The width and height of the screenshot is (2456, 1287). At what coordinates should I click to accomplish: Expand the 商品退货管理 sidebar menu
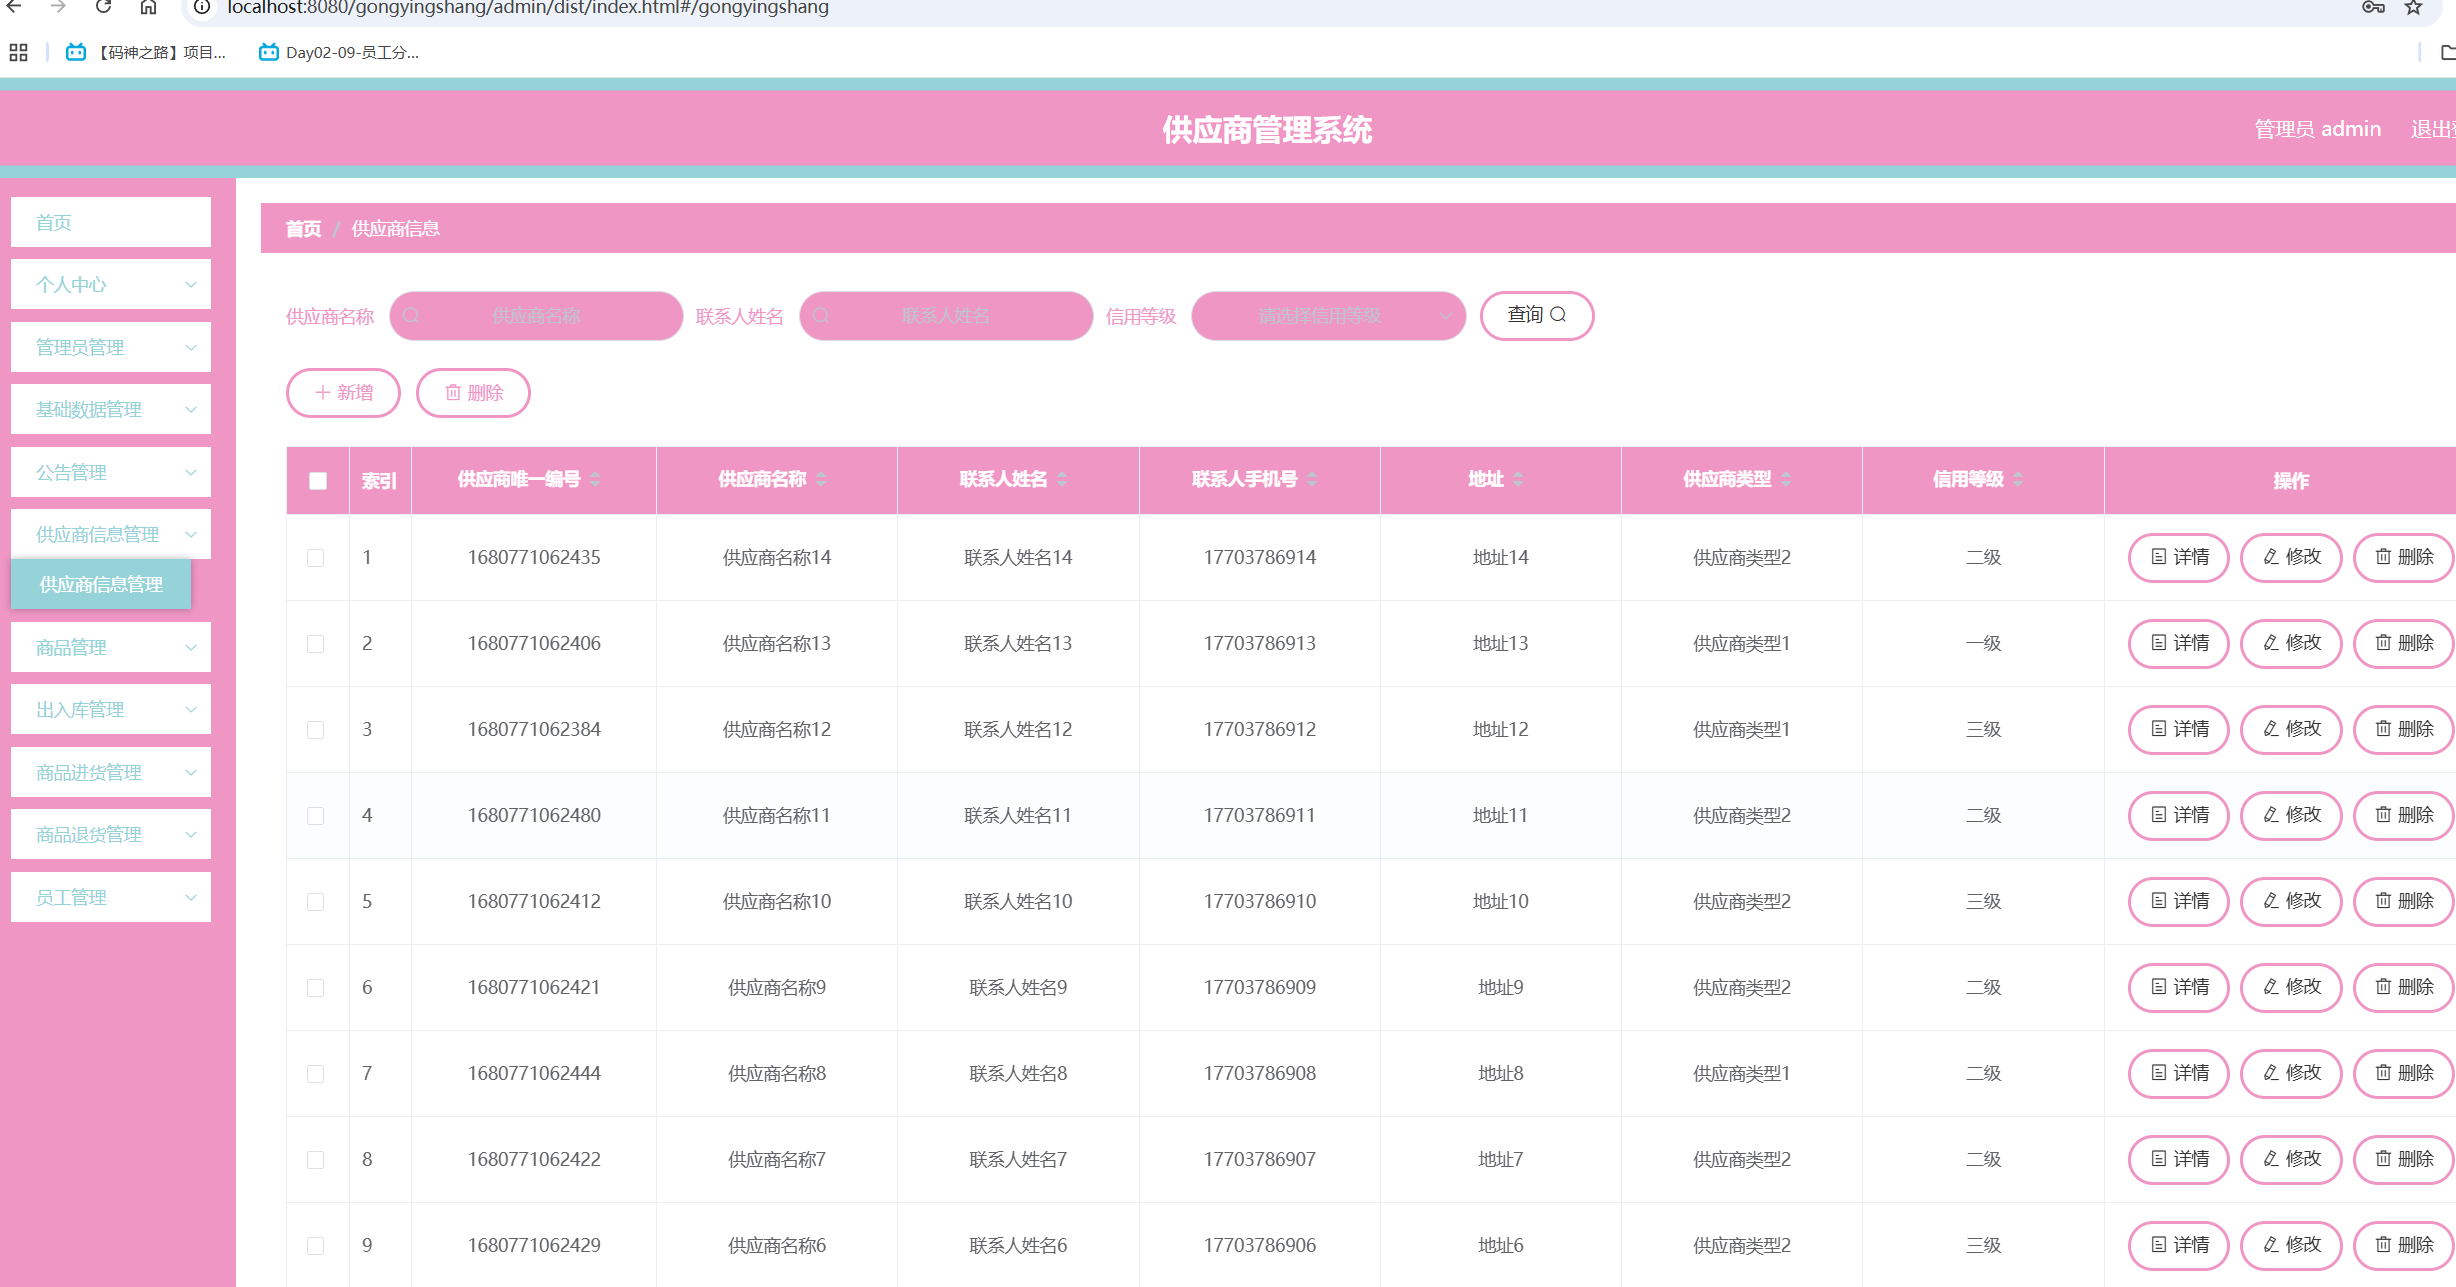pyautogui.click(x=111, y=834)
